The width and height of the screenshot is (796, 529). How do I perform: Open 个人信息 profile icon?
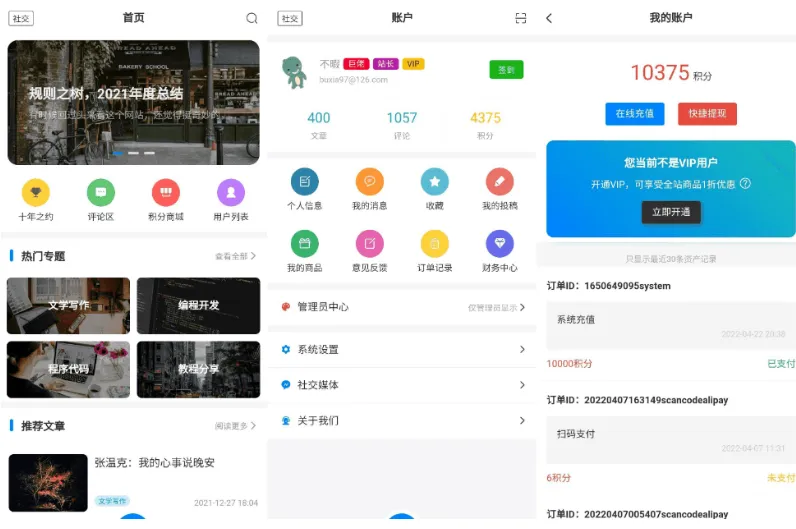click(305, 182)
